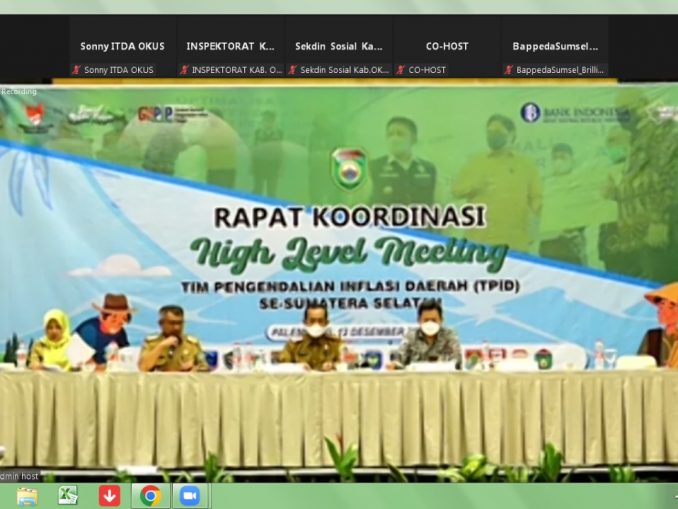This screenshot has height=509, width=678.
Task: Click the Recording indicator in the top-left
Action: (x=18, y=91)
